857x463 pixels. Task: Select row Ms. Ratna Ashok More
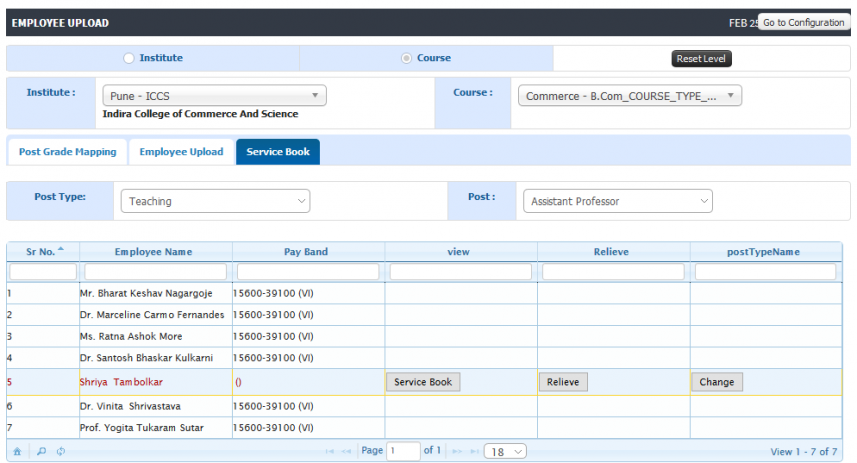tap(424, 336)
